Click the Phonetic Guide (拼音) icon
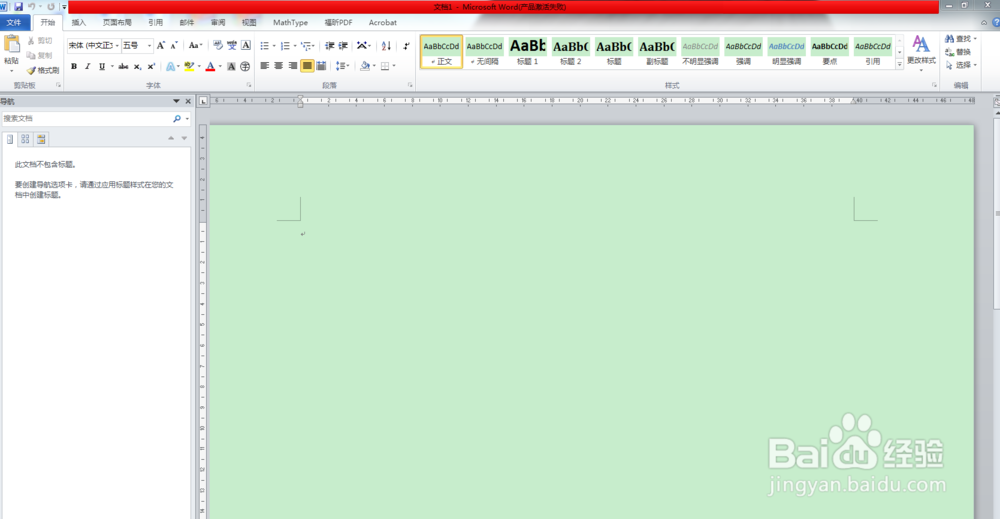1000x519 pixels. tap(232, 45)
